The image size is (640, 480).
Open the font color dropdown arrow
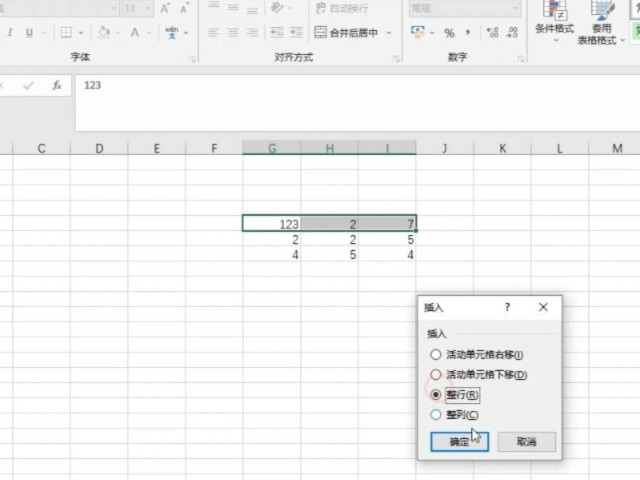[x=149, y=33]
